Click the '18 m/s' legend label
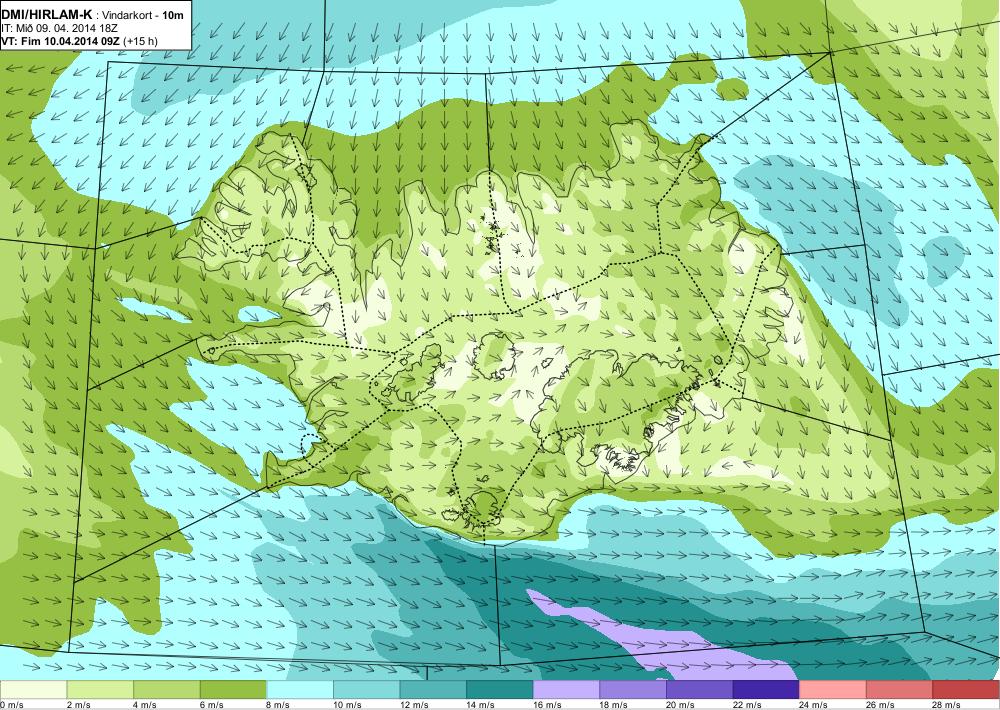Screen dimensions: 1000x710 pos(614,705)
